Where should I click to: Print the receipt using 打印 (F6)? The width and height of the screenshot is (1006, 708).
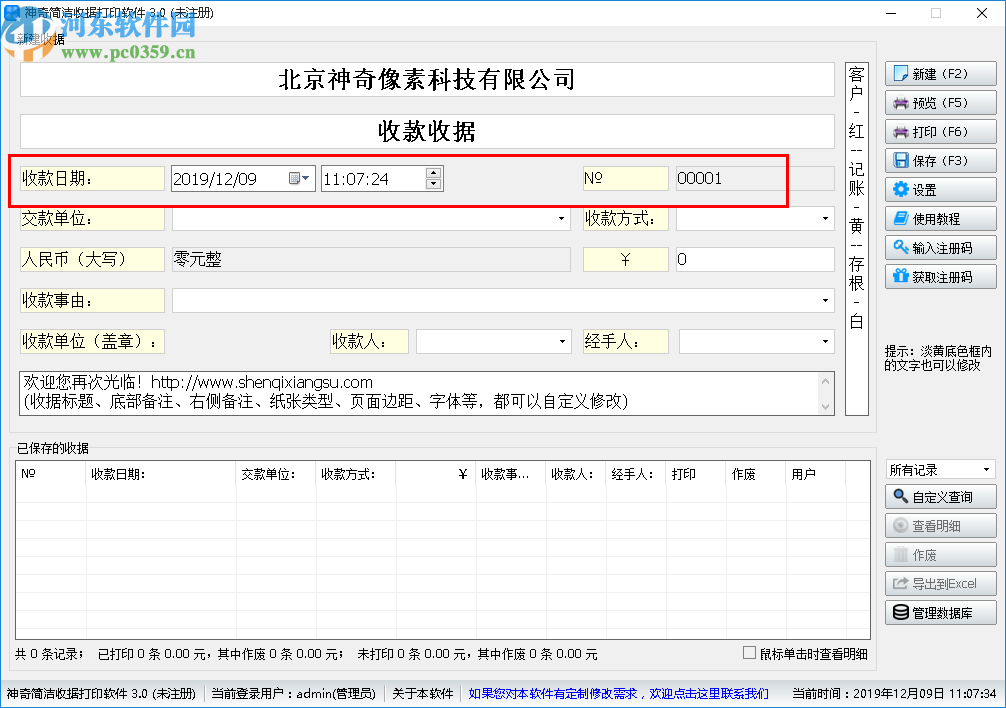point(938,131)
